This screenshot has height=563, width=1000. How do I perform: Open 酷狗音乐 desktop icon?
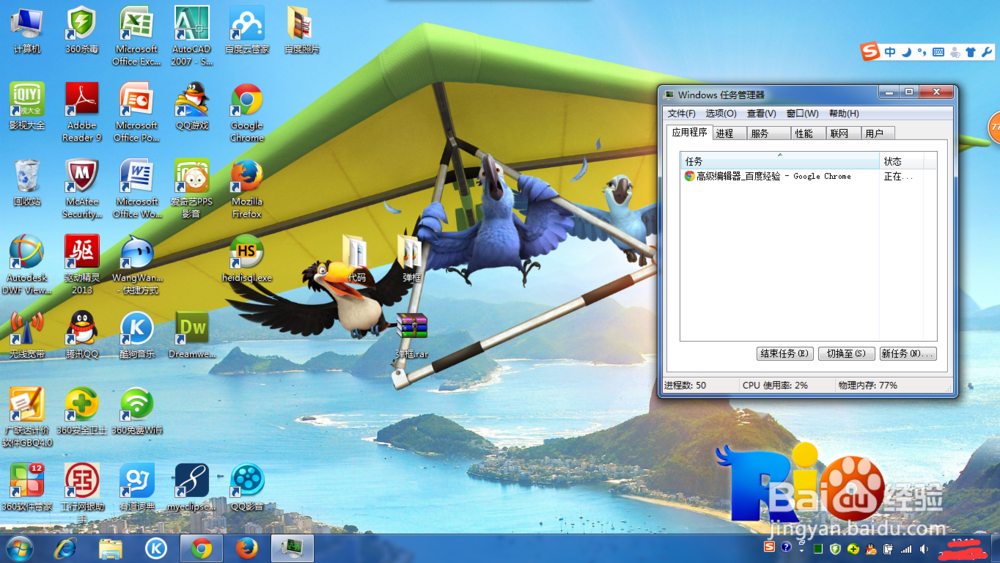[x=136, y=335]
